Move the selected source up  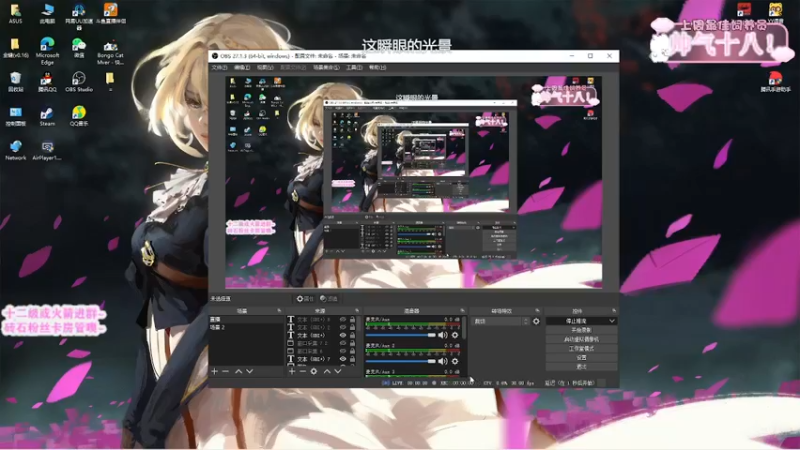click(x=327, y=371)
